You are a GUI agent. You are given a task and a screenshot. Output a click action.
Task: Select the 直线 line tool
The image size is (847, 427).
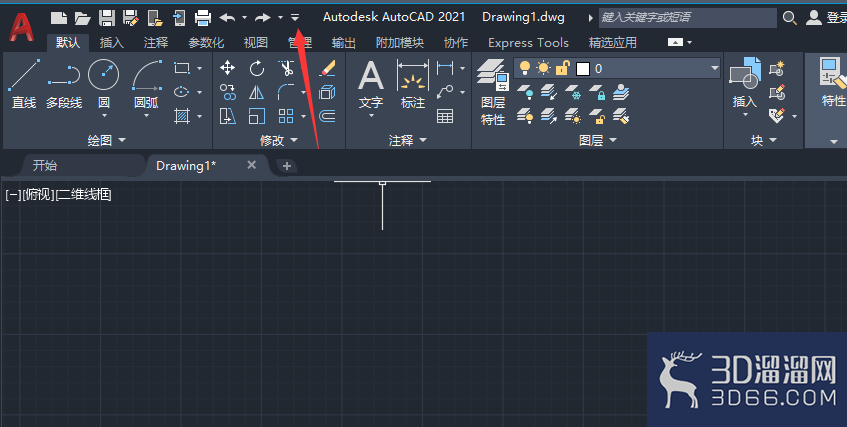24,84
